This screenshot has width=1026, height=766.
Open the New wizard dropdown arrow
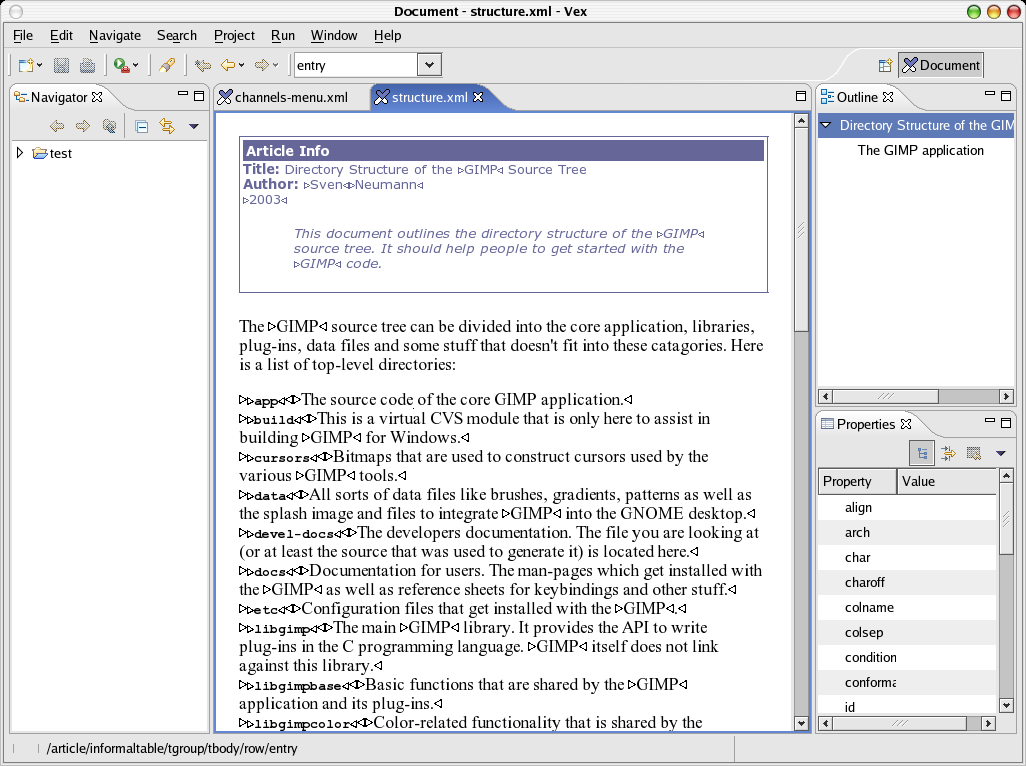(40, 65)
